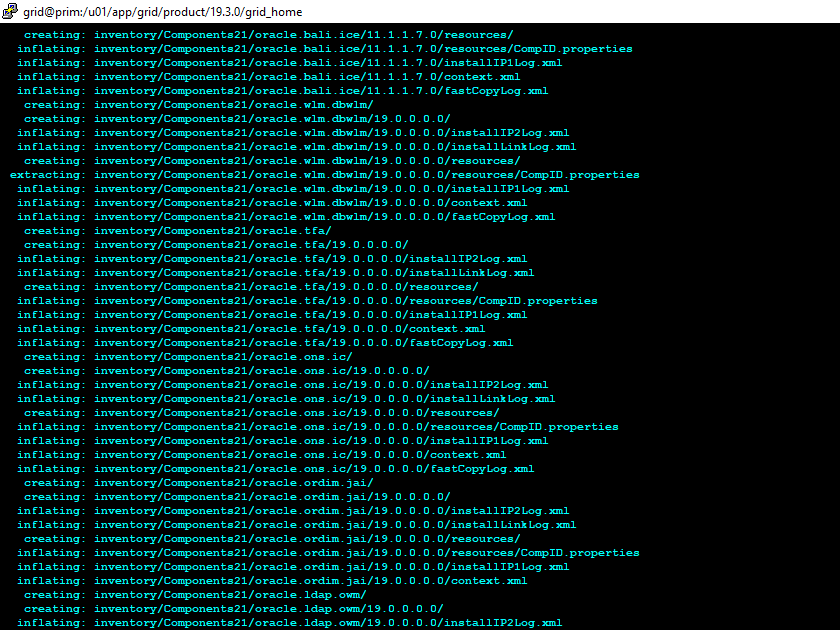Click the line oracle.tfa/19.0.0.0.0/installIP2Log.xml
This screenshot has width=840, height=630.
272,259
